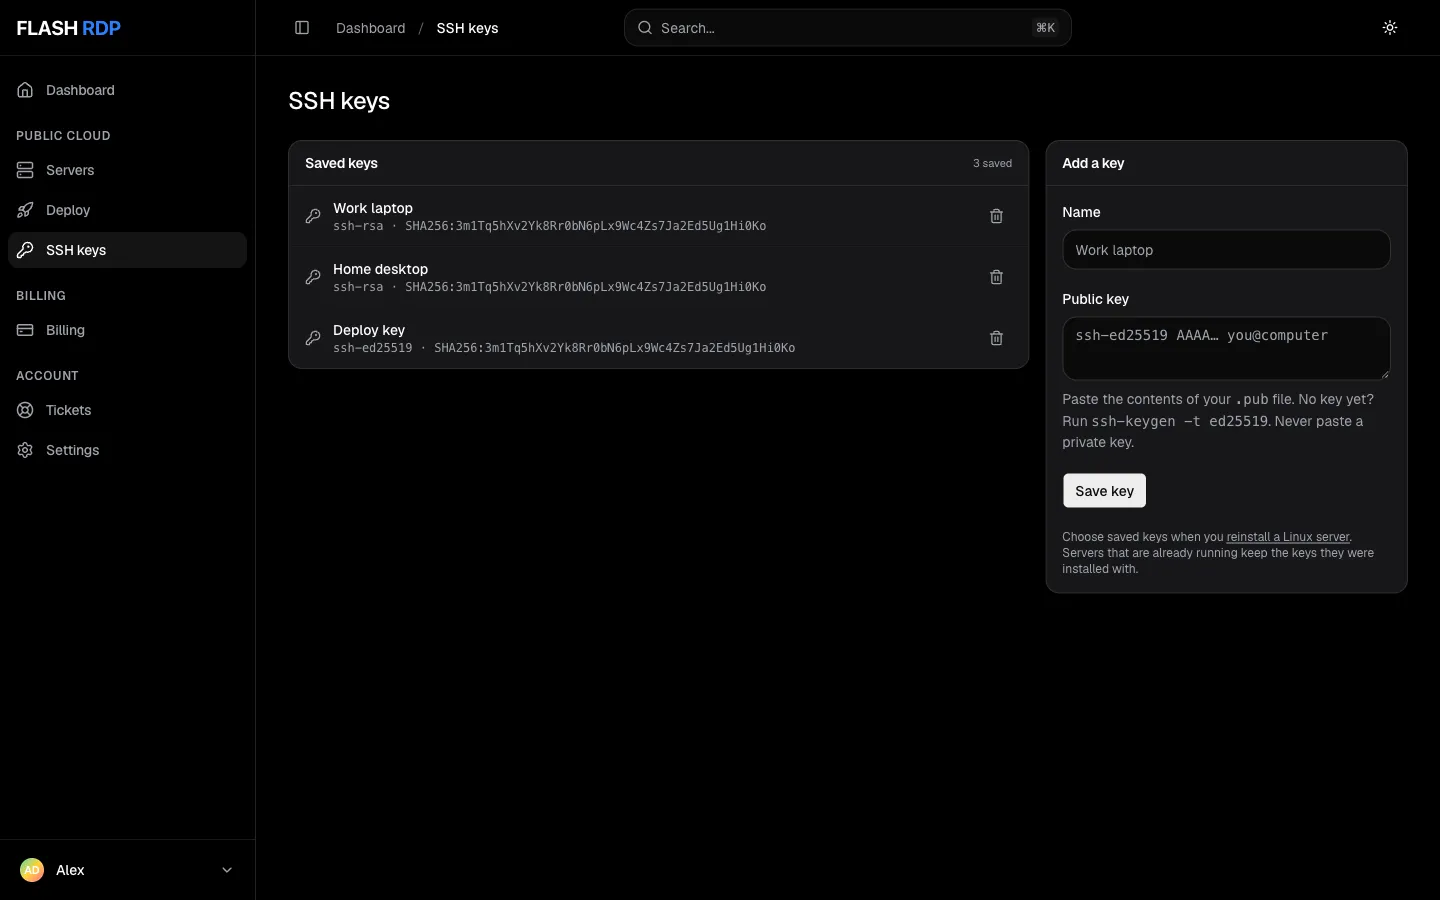Click into the Public key textarea
1440x900 pixels.
tap(1226, 348)
